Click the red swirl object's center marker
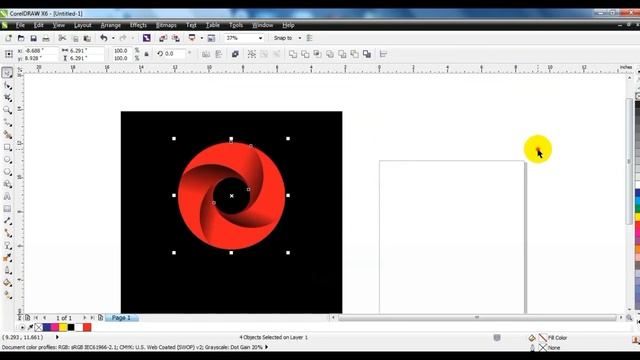This screenshot has width=640, height=360. (x=231, y=196)
